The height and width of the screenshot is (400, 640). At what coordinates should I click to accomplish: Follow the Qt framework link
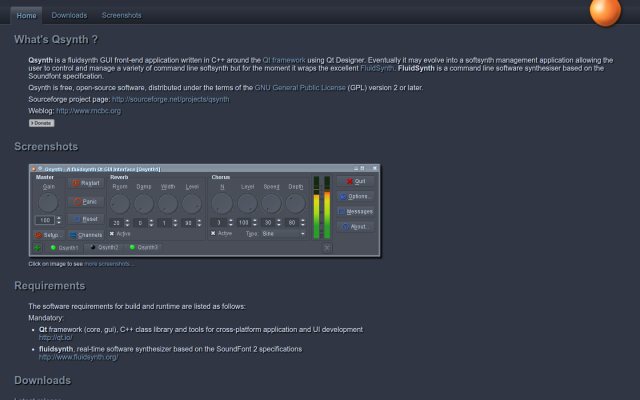pyautogui.click(x=284, y=60)
